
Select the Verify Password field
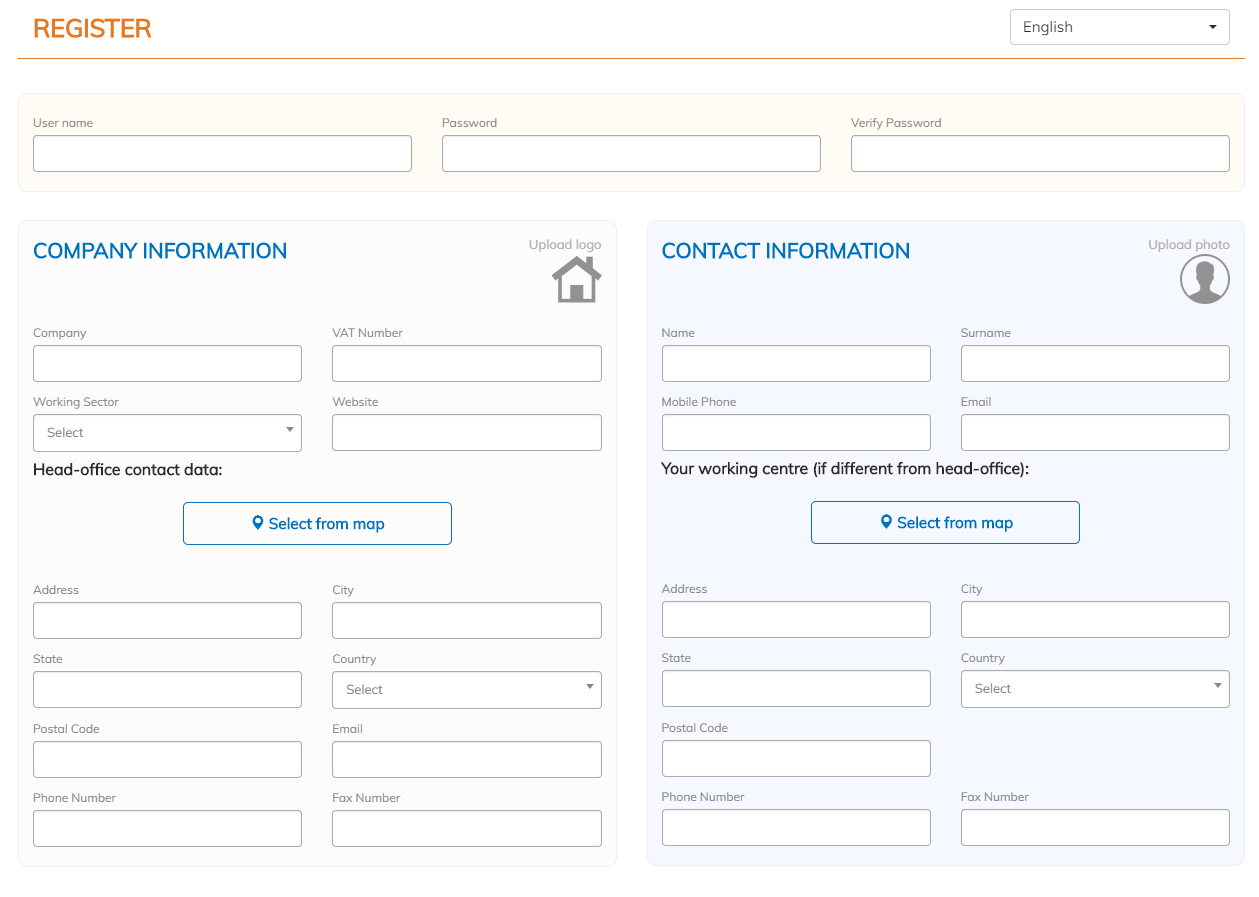point(1039,154)
